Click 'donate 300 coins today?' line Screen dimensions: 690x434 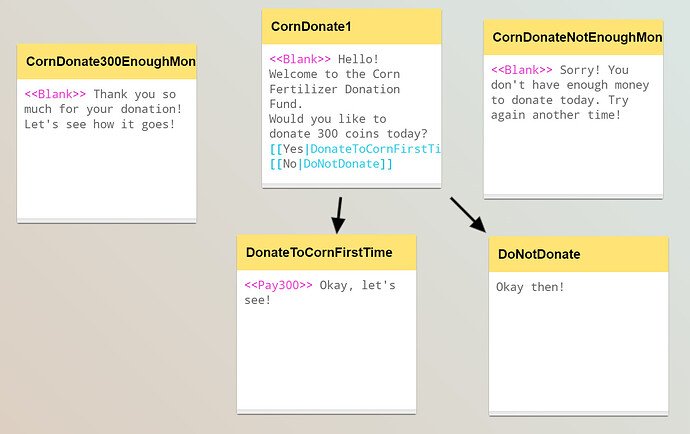[348, 134]
